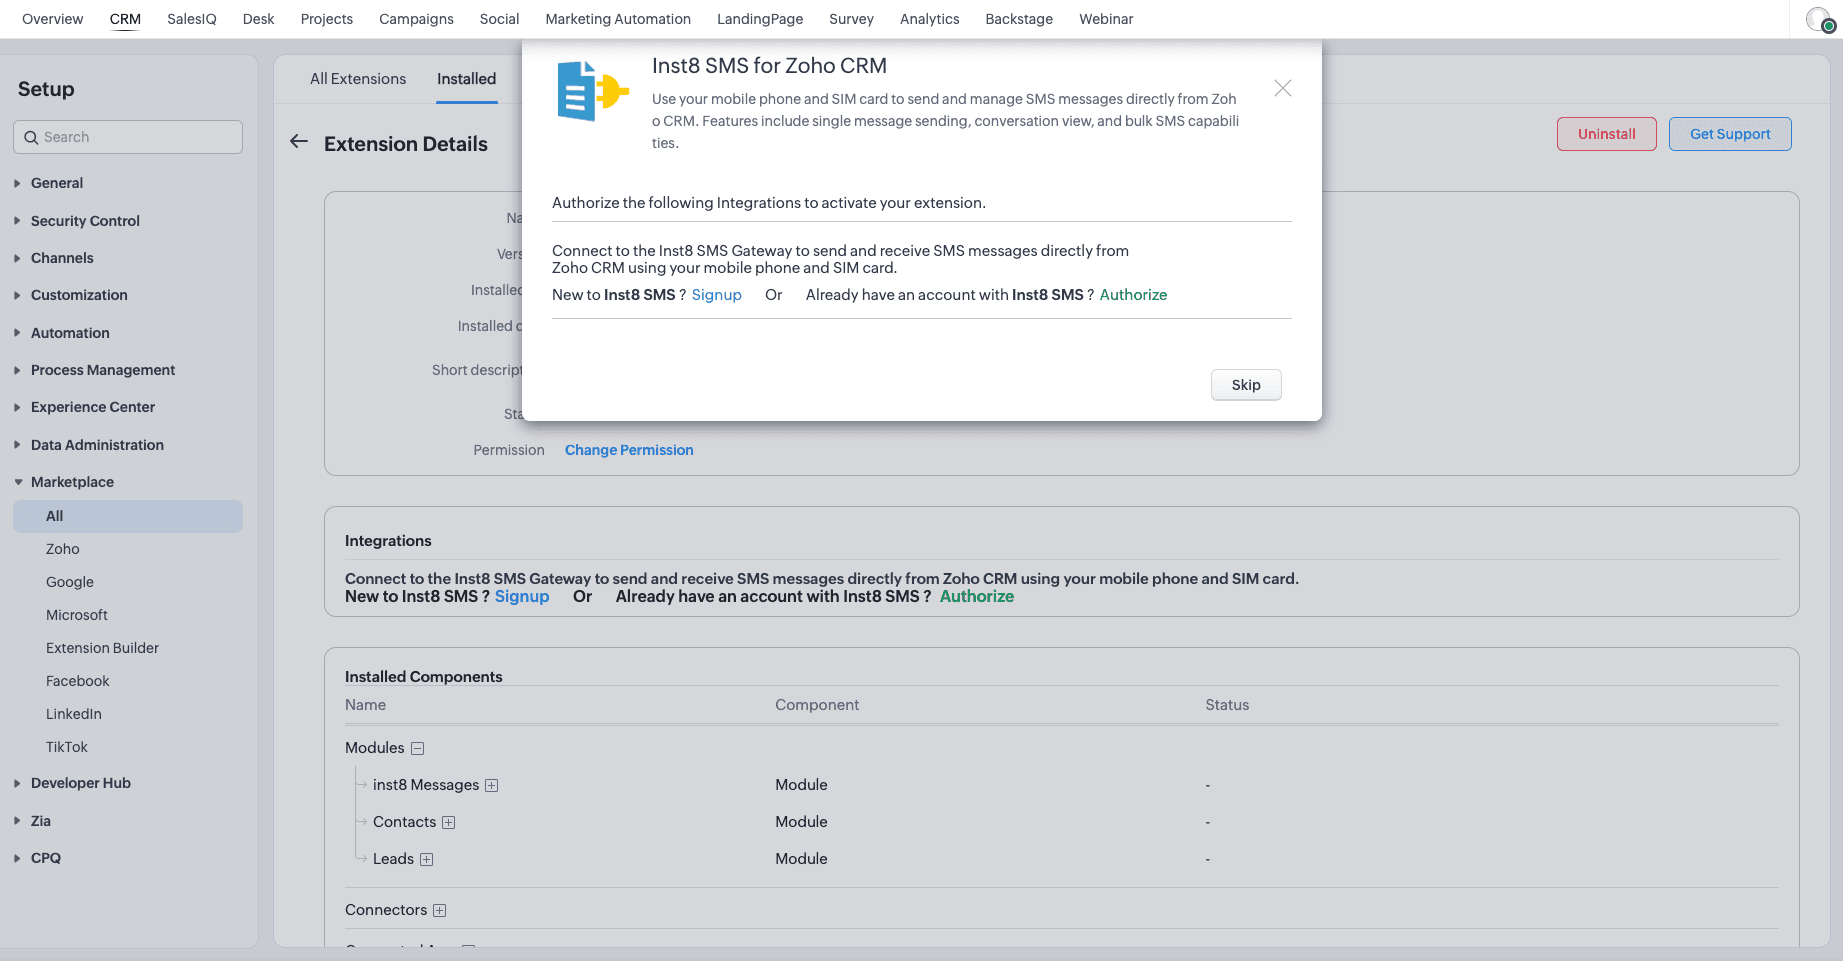Click the Status column header
1843x961 pixels.
pyautogui.click(x=1227, y=705)
